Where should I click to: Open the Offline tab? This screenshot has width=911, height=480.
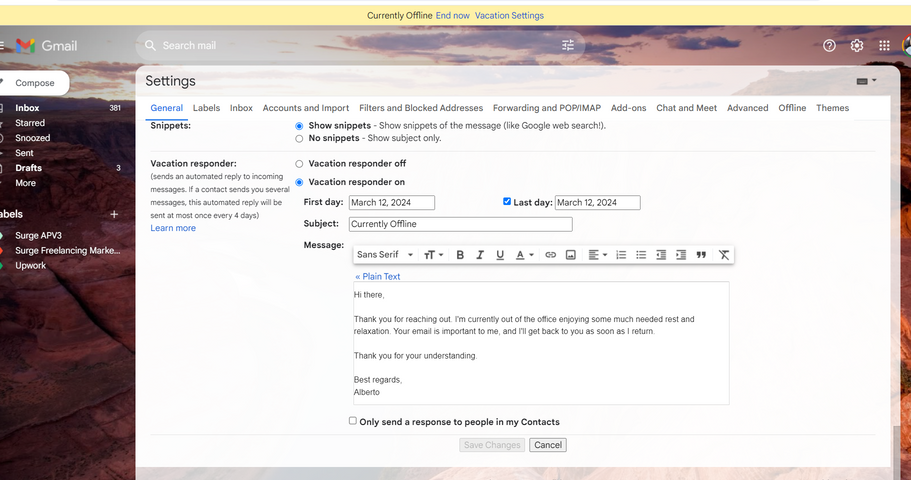(x=792, y=108)
